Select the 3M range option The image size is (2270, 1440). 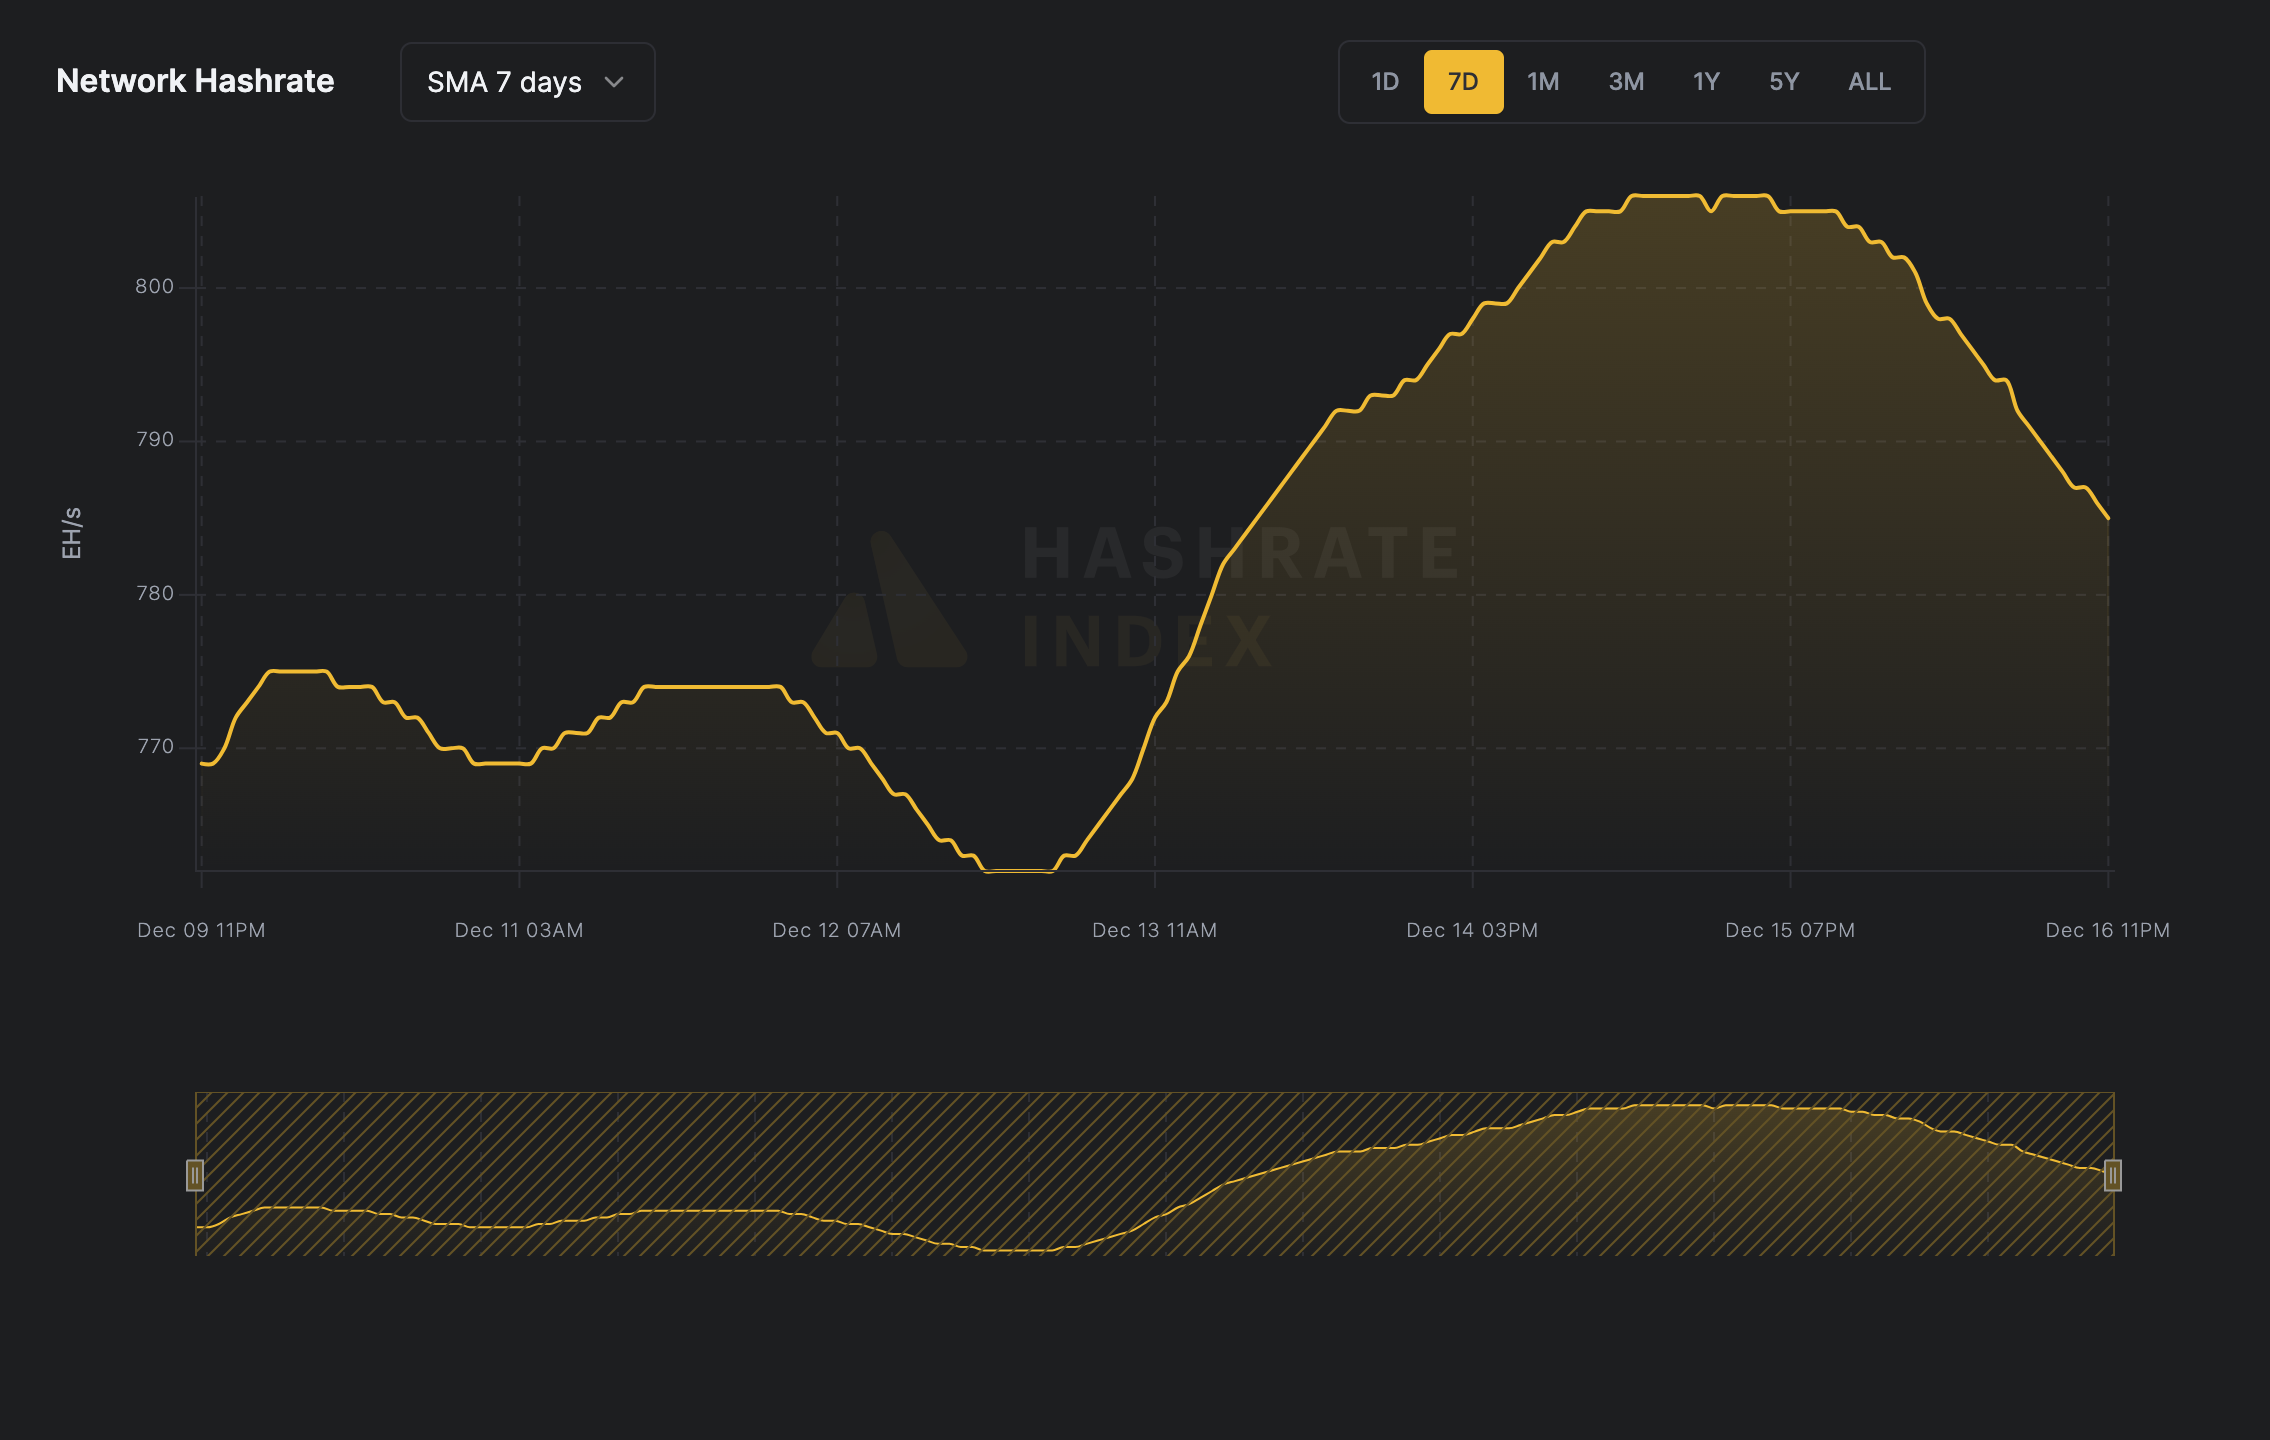pos(1625,82)
